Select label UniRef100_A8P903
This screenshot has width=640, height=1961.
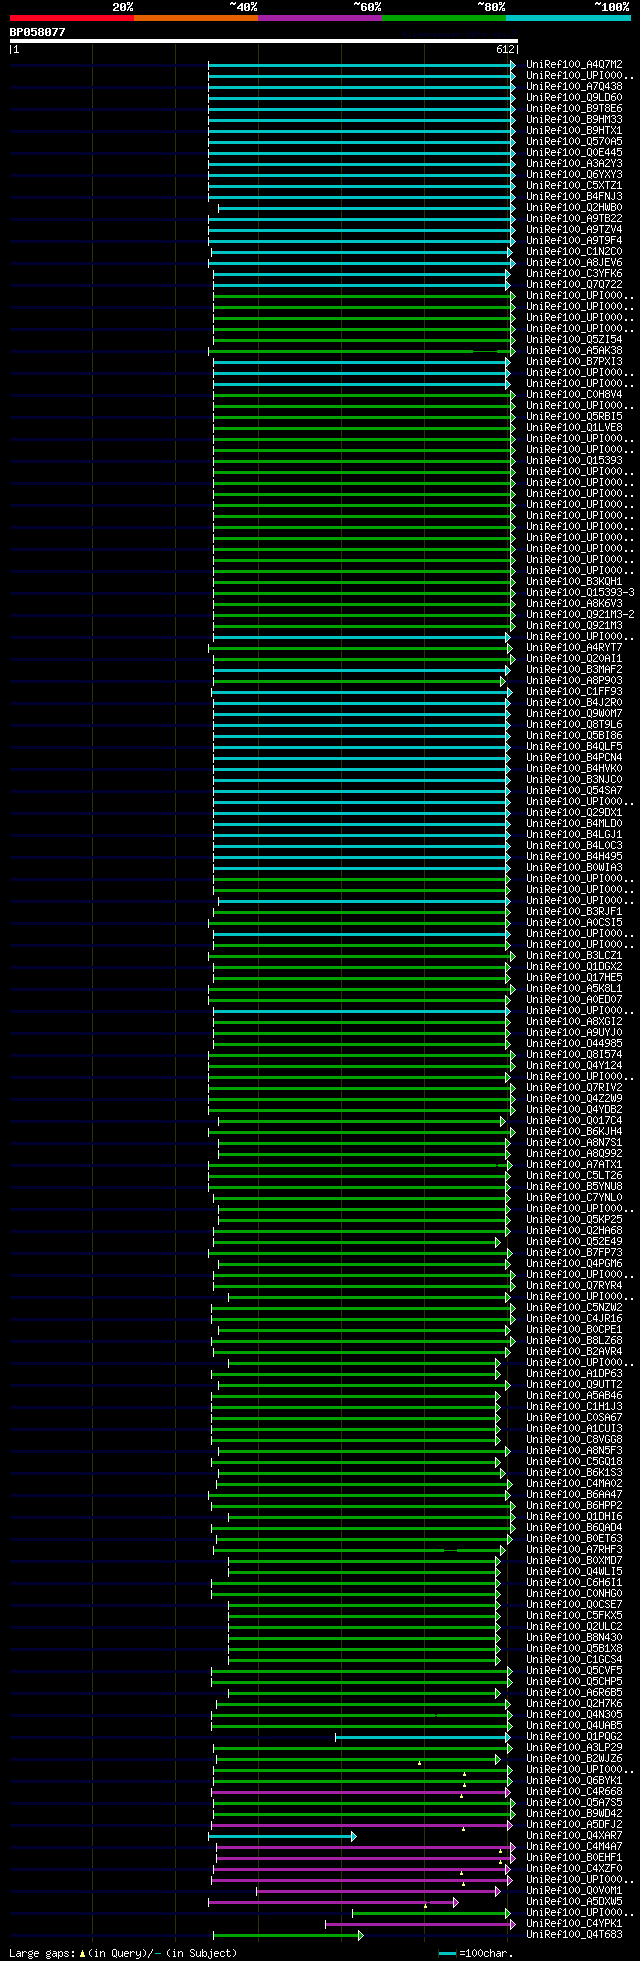[574, 681]
